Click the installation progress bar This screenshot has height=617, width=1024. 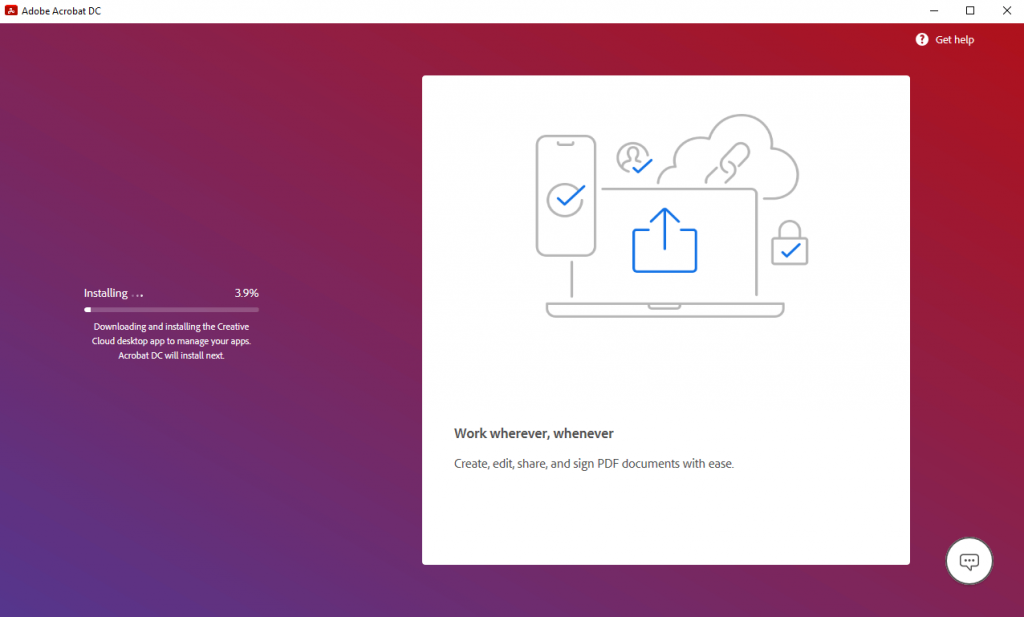coord(171,309)
